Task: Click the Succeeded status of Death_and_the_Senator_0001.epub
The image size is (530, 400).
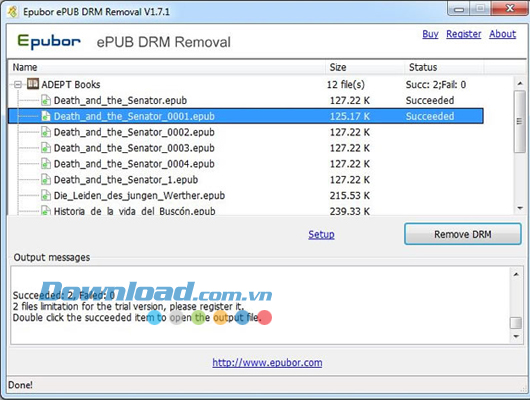Action: tap(430, 116)
